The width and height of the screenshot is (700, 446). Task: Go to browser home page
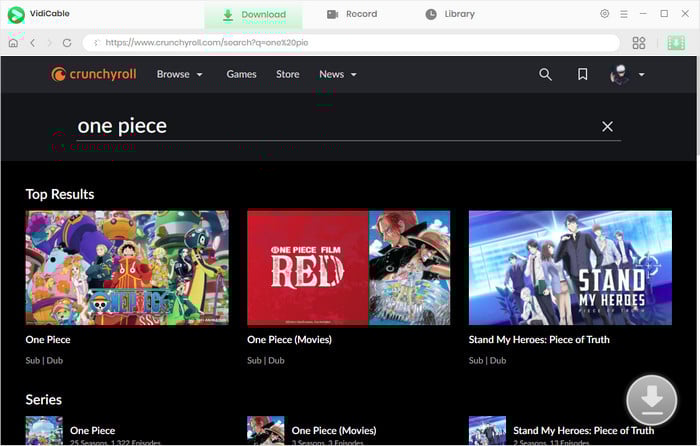coord(13,43)
